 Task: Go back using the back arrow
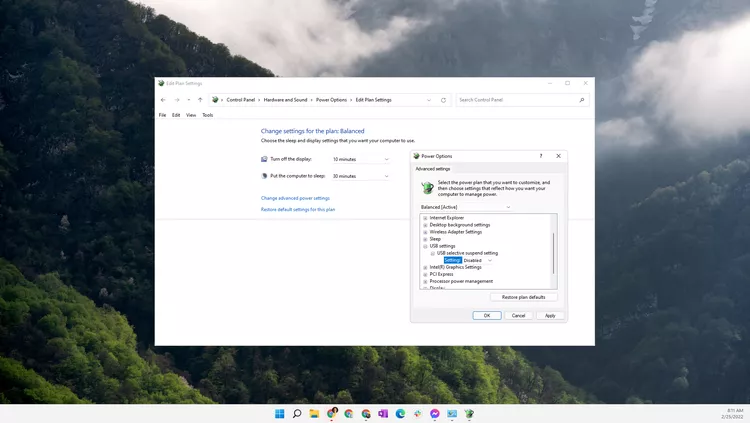tap(163, 100)
